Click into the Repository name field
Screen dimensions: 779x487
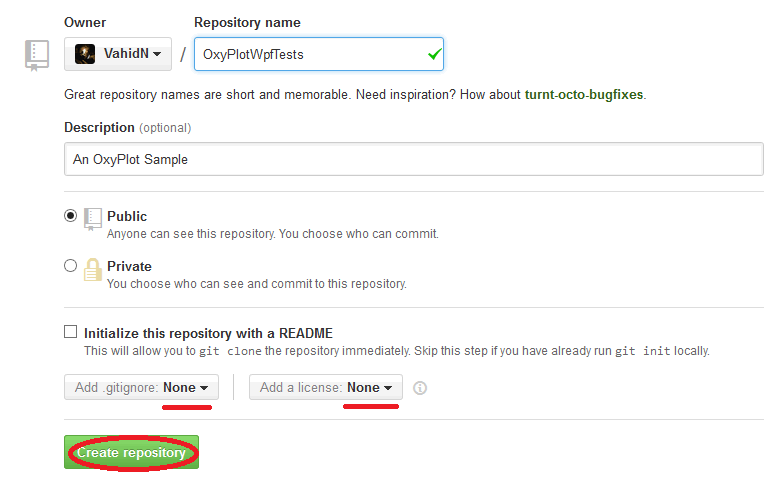(x=305, y=54)
